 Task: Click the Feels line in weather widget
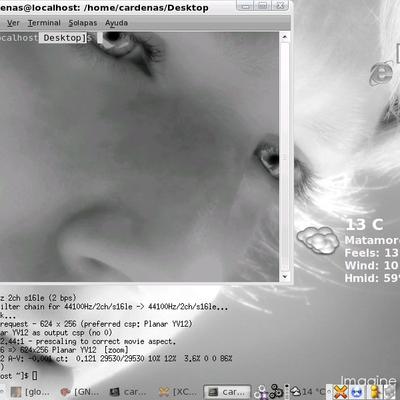click(372, 253)
